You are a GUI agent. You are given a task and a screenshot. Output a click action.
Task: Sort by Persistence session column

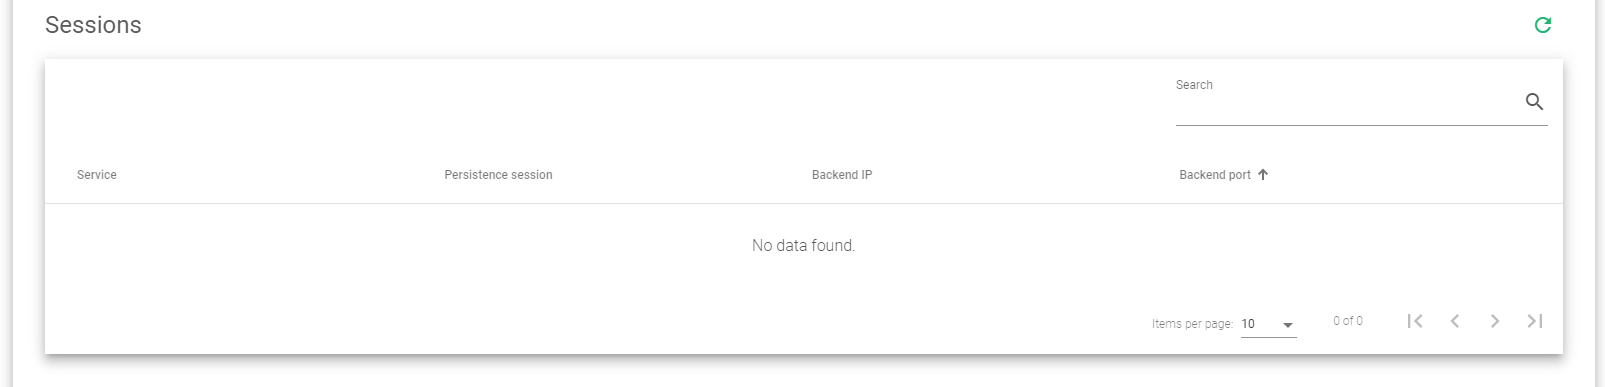click(x=498, y=175)
